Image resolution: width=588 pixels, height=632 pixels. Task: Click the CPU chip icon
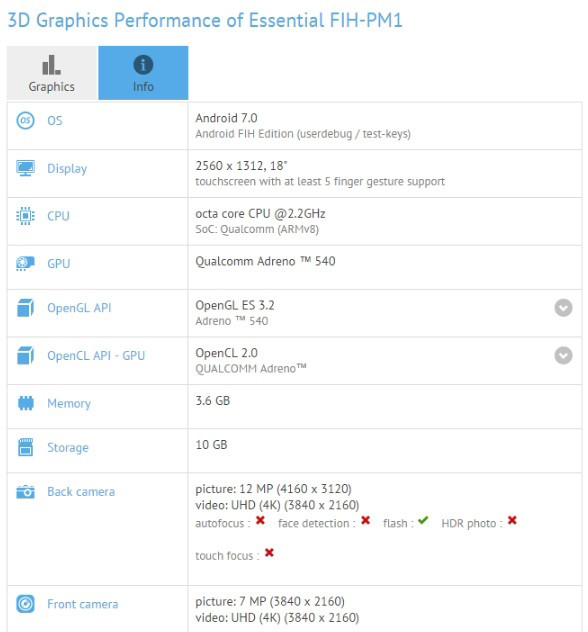point(25,216)
